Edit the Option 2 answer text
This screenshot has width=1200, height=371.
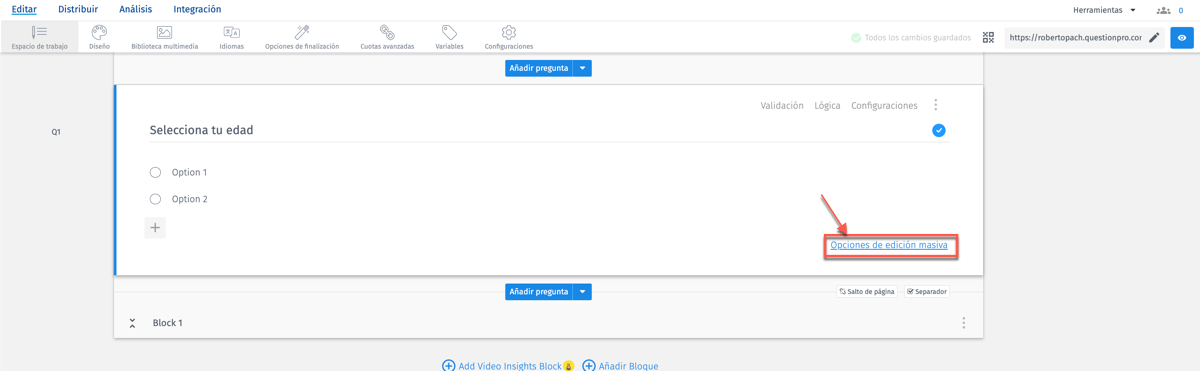(189, 199)
